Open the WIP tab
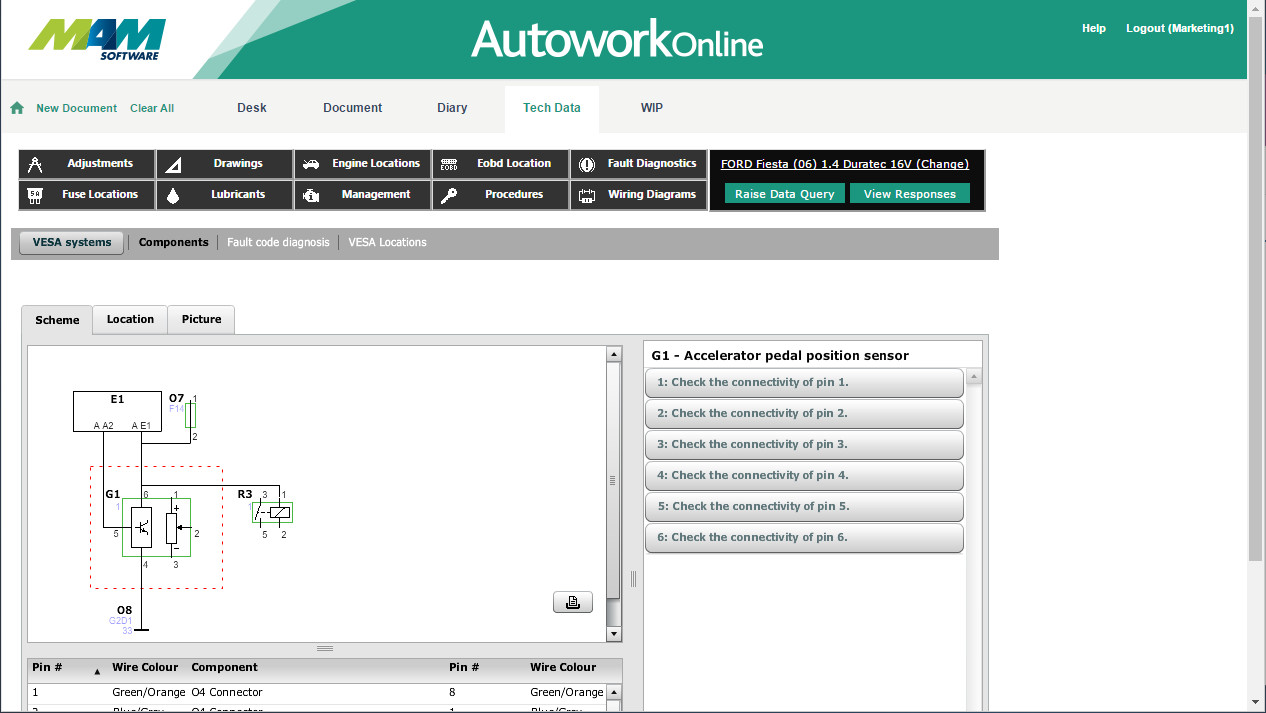 click(651, 108)
